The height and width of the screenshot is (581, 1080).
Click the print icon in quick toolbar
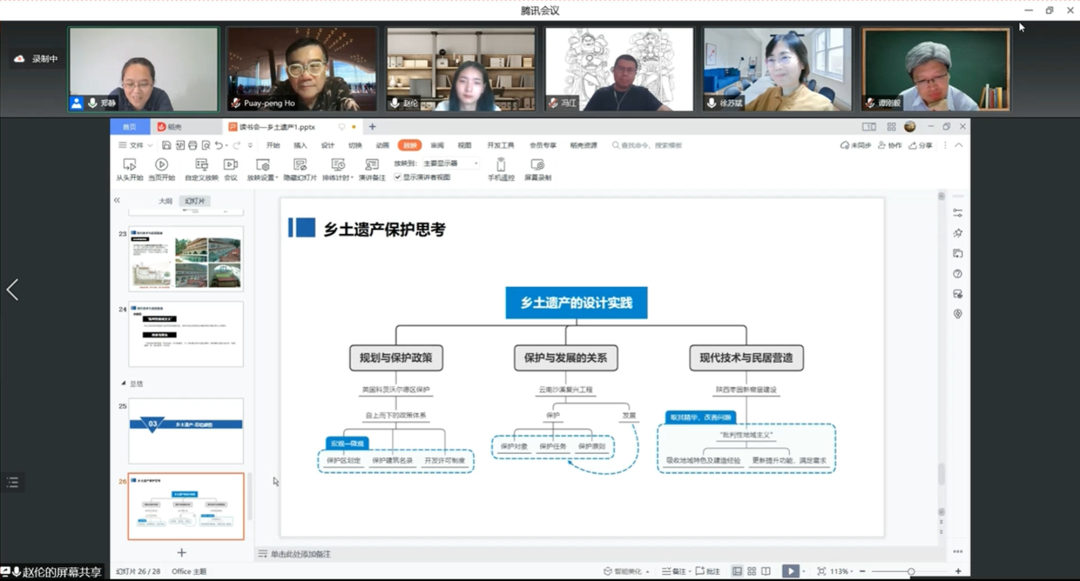tap(192, 145)
